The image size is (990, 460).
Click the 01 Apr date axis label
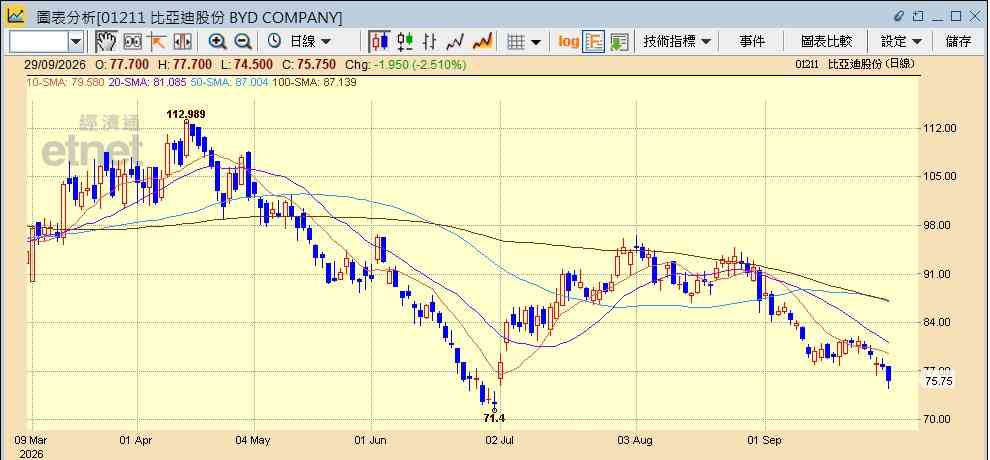coord(135,440)
